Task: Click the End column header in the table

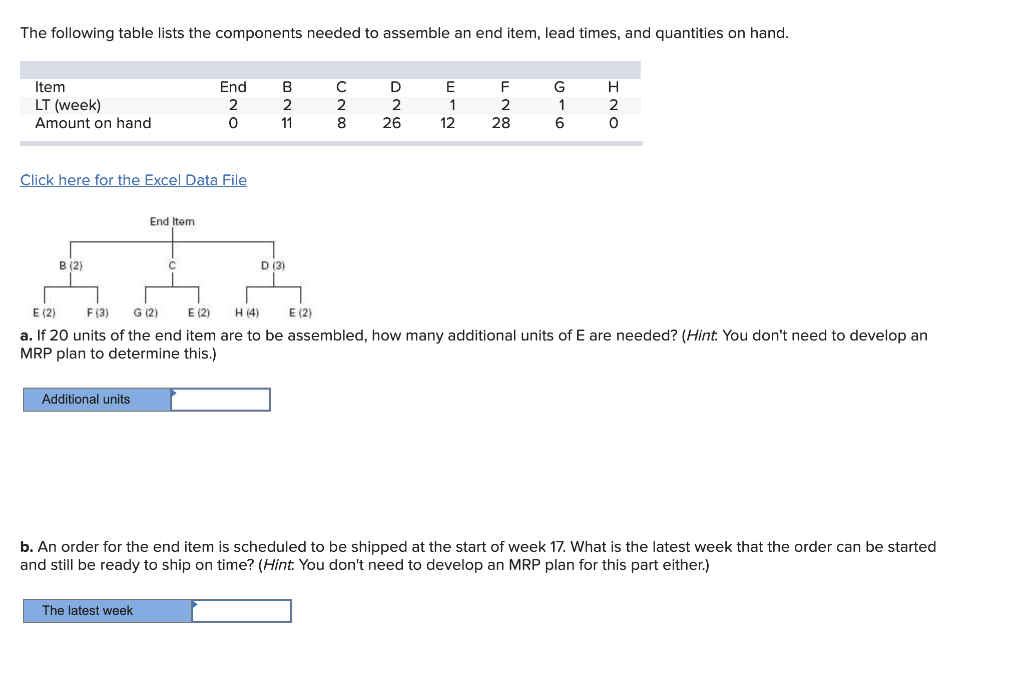Action: [x=232, y=87]
